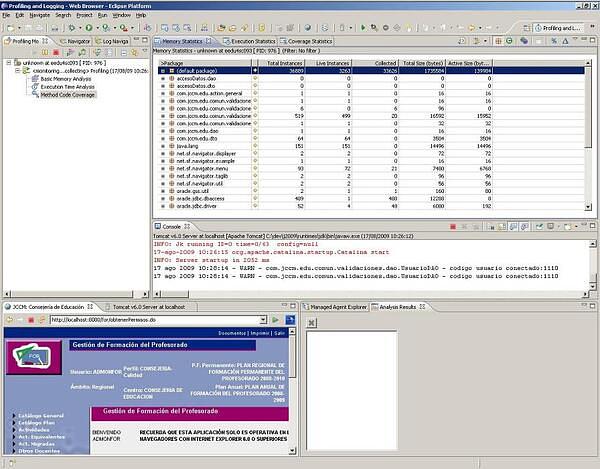The width and height of the screenshot is (600, 469).
Task: Click the Catálogo General sidebar link
Action: (x=40, y=415)
